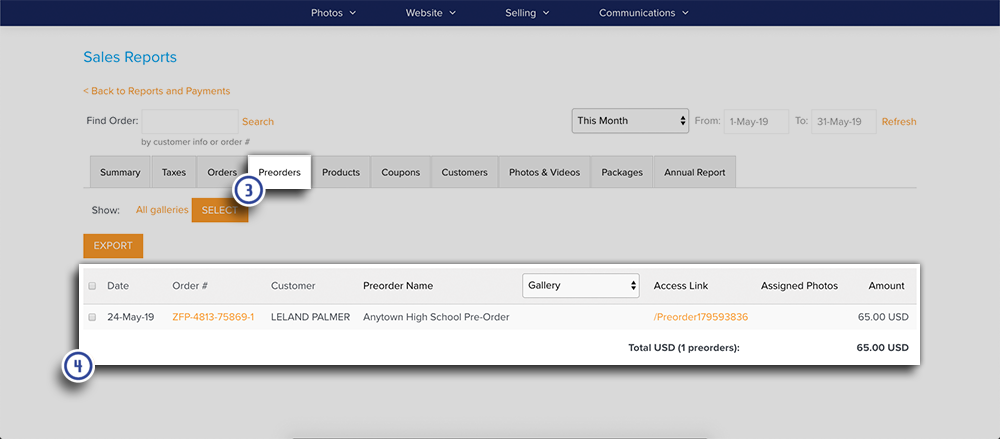Open the /Preorder179593836 access link
The height and width of the screenshot is (439, 1000).
pos(701,317)
